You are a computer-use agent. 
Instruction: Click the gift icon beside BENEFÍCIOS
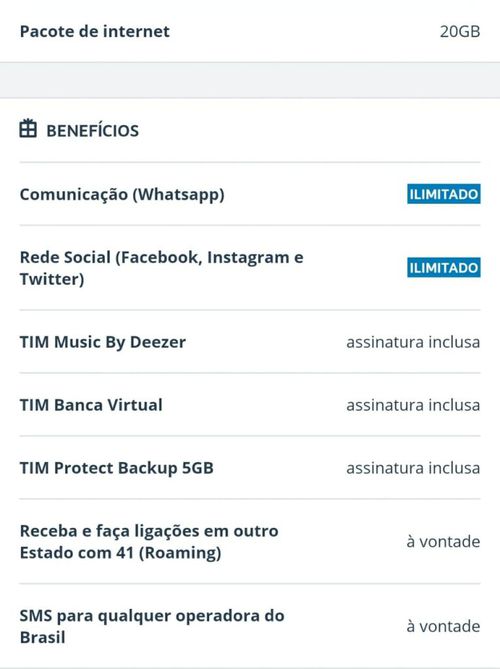(28, 128)
